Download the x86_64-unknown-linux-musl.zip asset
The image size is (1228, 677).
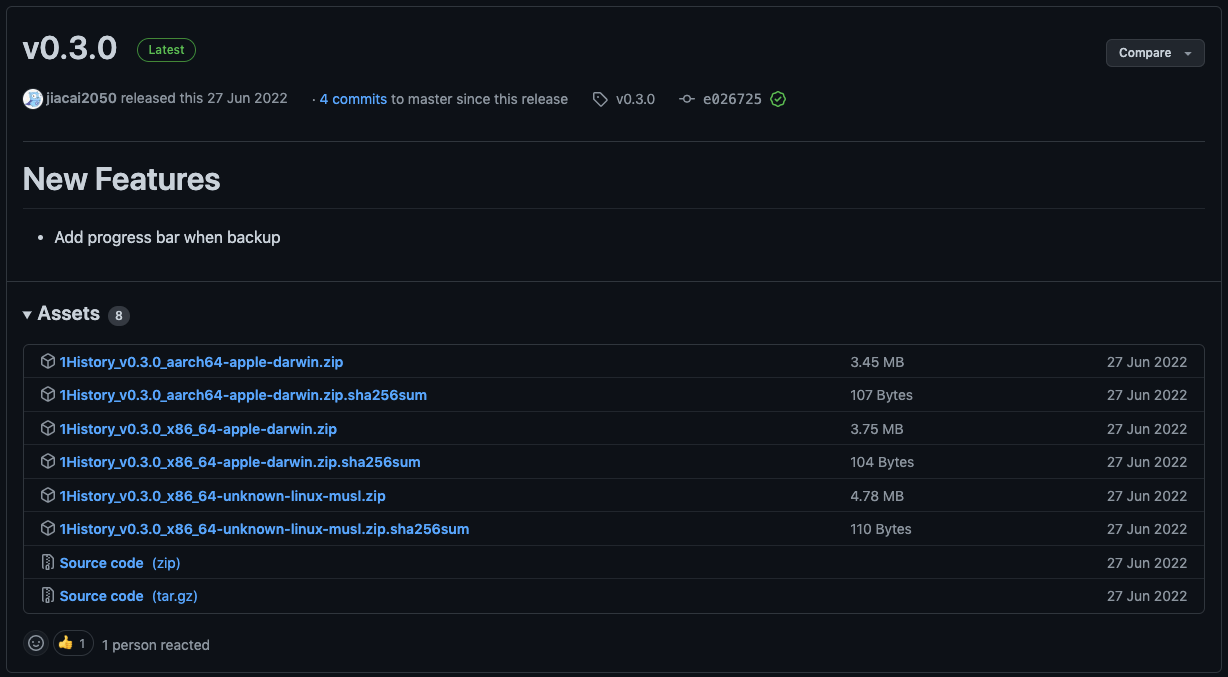click(x=222, y=495)
